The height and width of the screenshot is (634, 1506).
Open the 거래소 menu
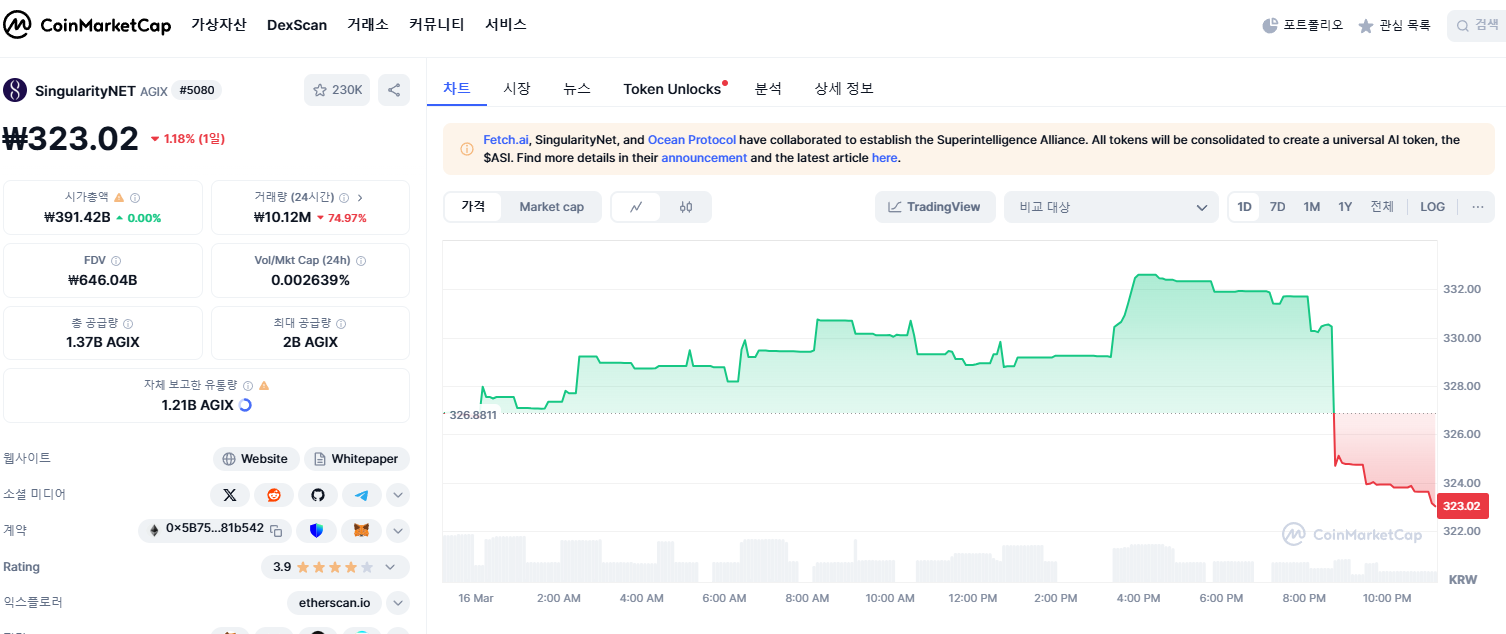[x=368, y=25]
